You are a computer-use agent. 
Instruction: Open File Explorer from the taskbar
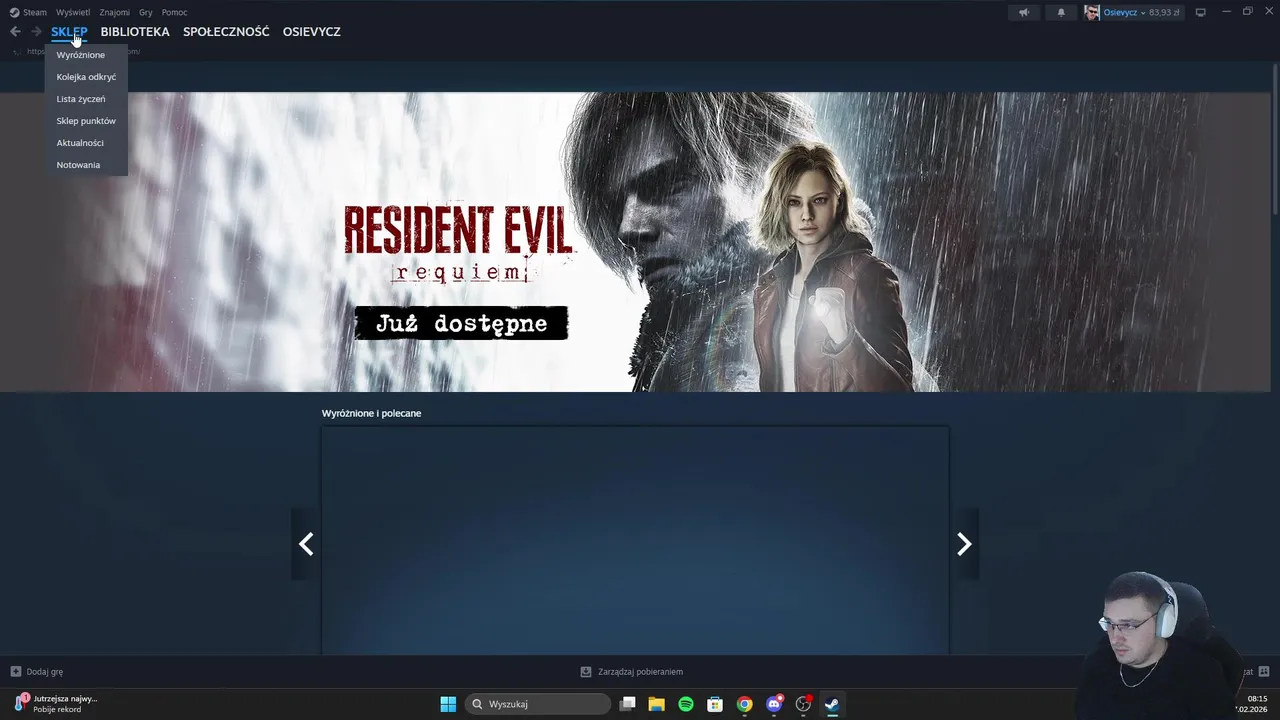(x=656, y=704)
